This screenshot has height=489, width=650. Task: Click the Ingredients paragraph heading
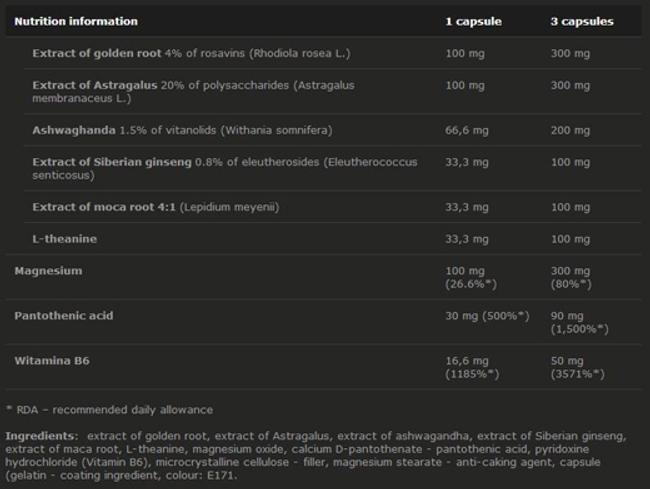point(41,436)
